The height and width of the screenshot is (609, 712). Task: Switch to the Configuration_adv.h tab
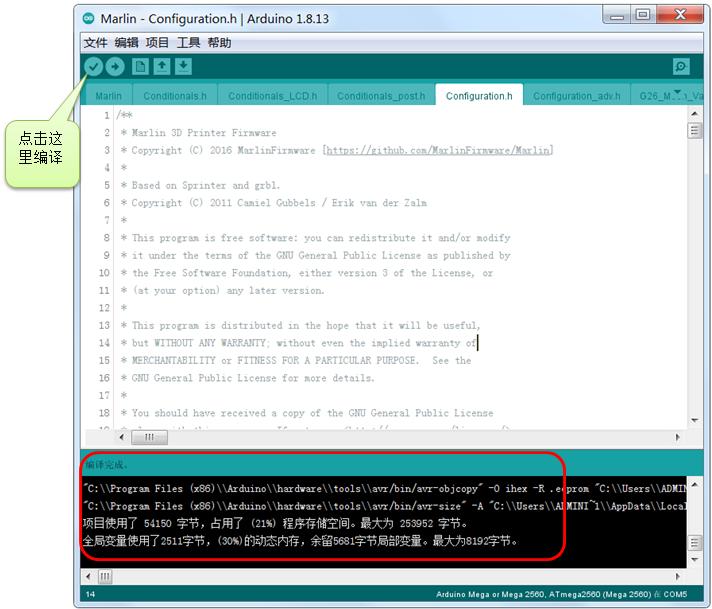point(576,96)
